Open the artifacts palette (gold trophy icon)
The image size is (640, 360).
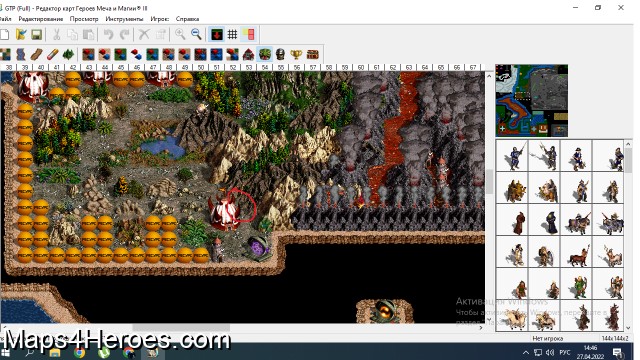296,54
